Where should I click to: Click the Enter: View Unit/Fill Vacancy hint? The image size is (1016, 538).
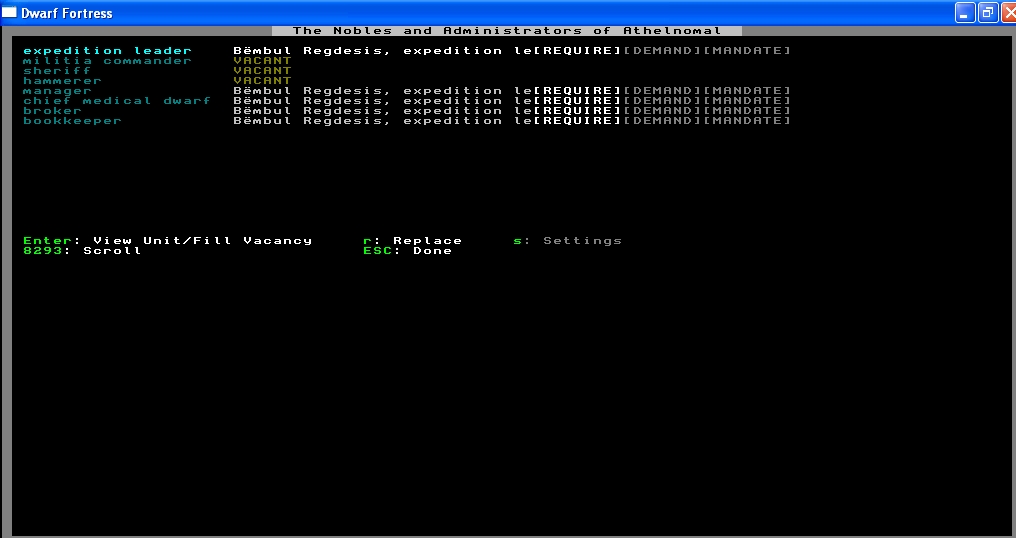(168, 240)
